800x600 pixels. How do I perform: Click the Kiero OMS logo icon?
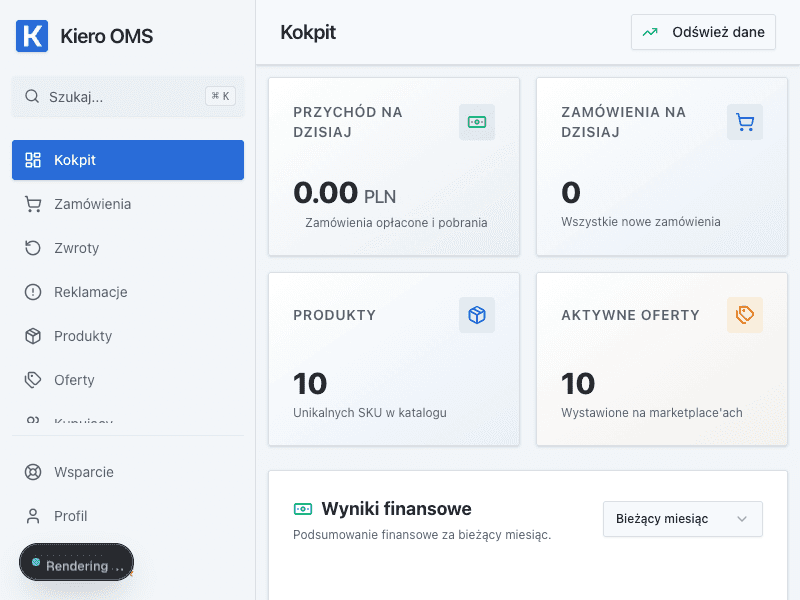coord(32,36)
